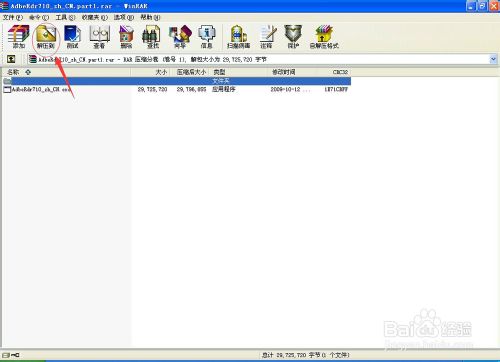Open the 命令 (Commands) menu
Image resolution: width=500 pixels, height=362 pixels.
pos(39,17)
